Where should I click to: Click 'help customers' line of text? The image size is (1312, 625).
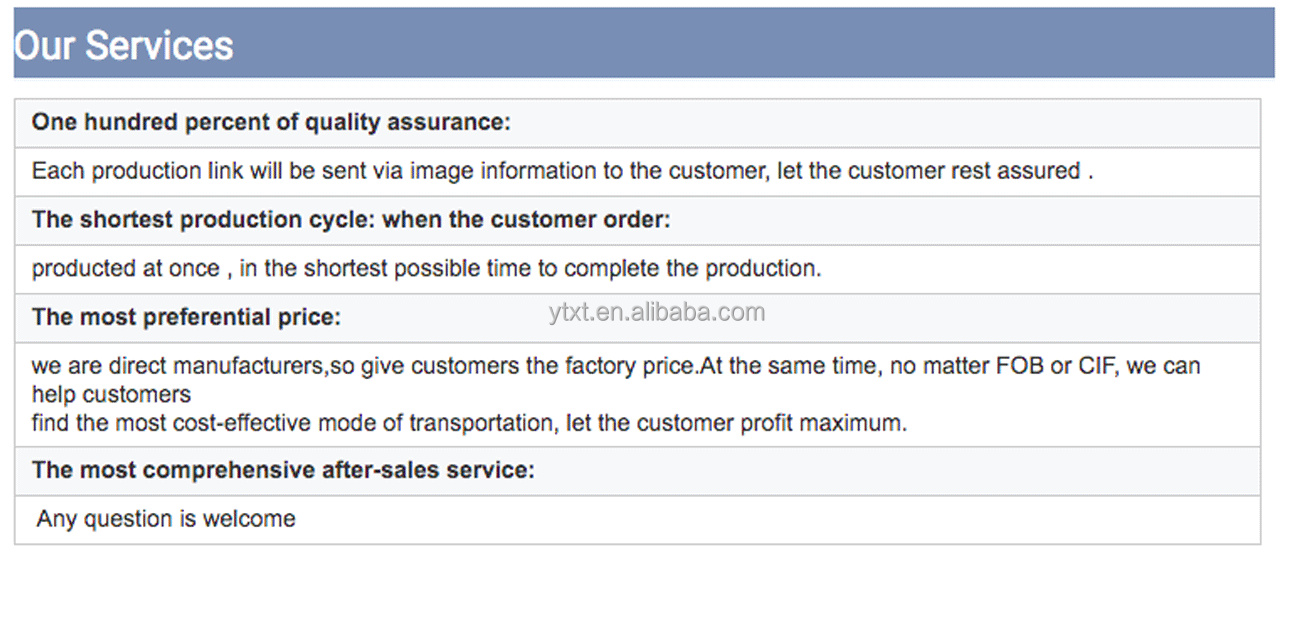[x=111, y=394]
